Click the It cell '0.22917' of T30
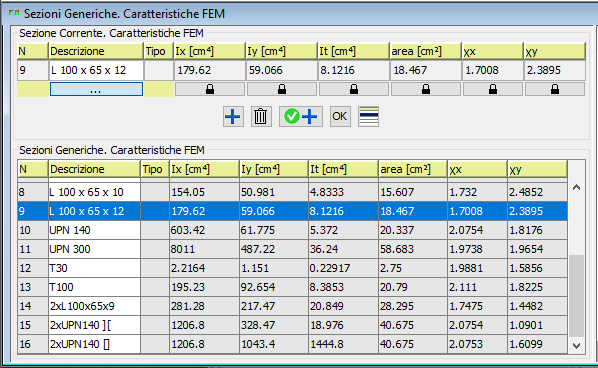This screenshot has width=598, height=368. (x=343, y=268)
